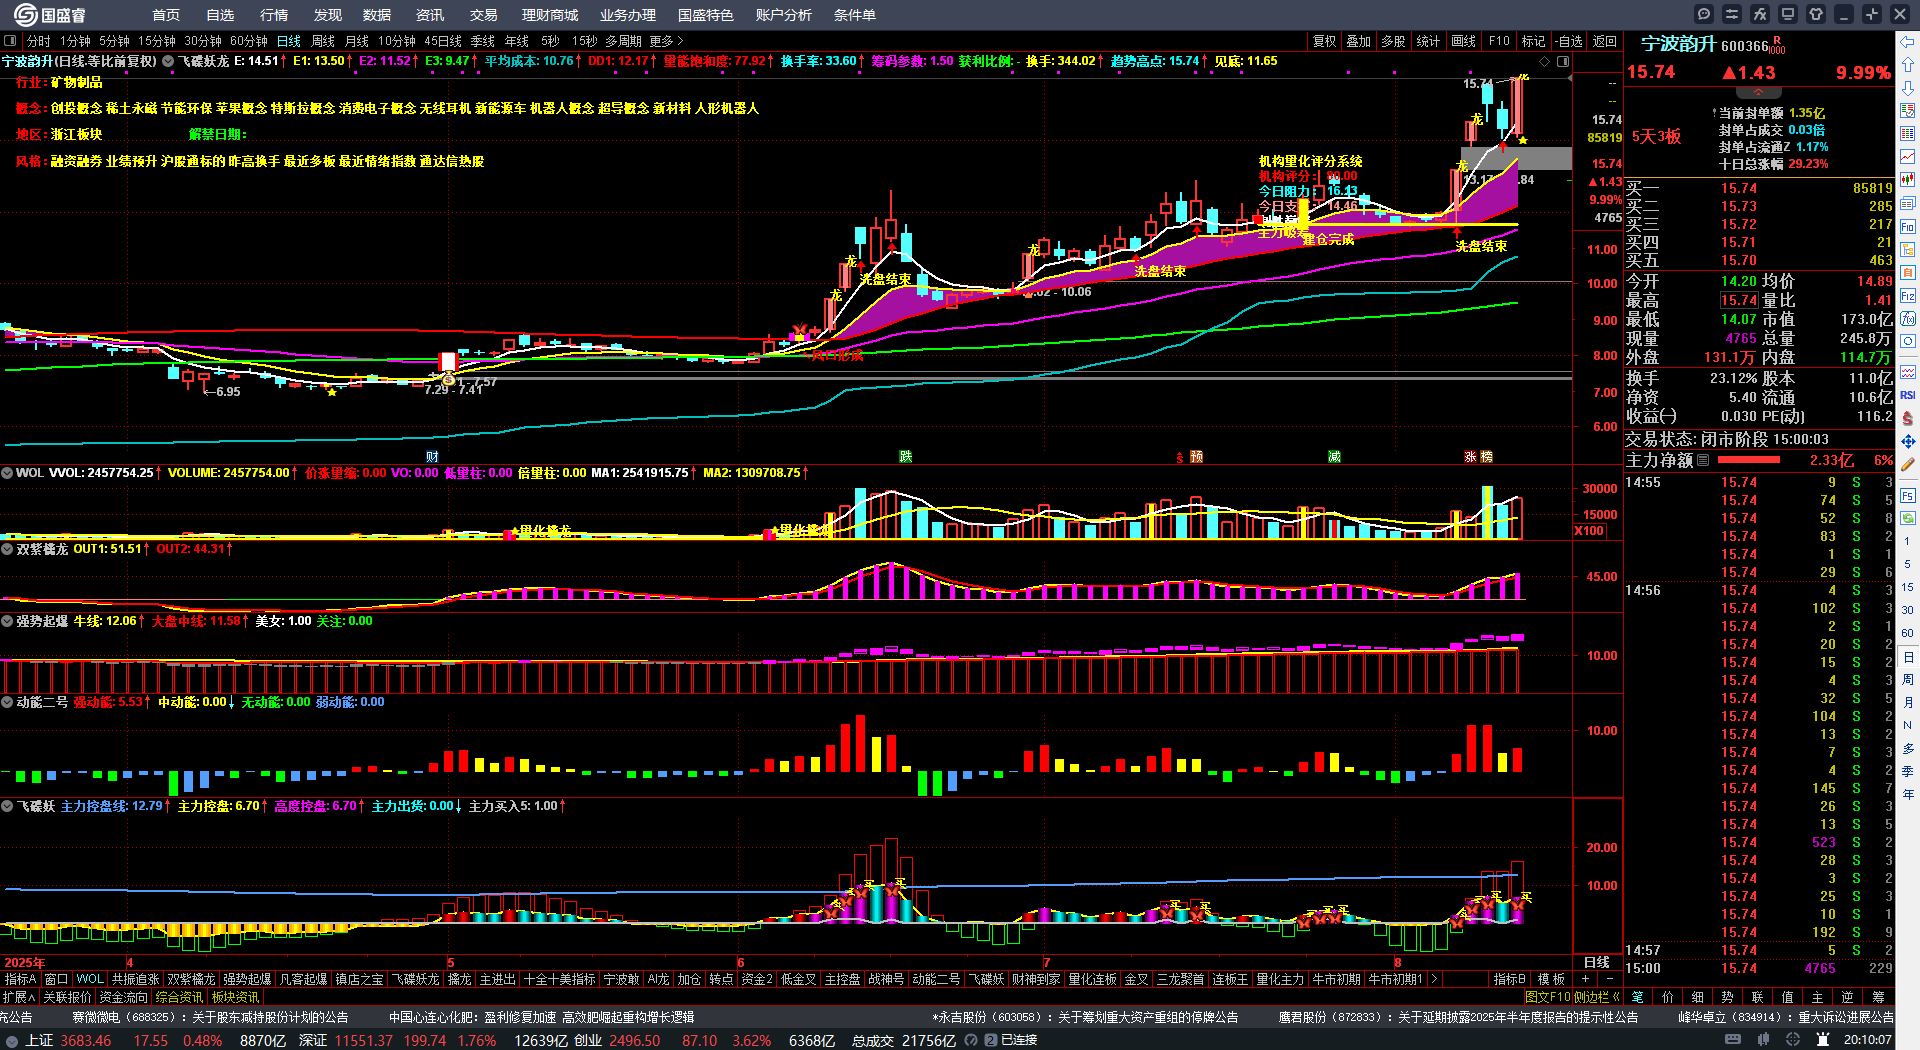Open the sliders settings icon in title bar
Viewport: 1920px width, 1050px height.
pyautogui.click(x=1732, y=14)
